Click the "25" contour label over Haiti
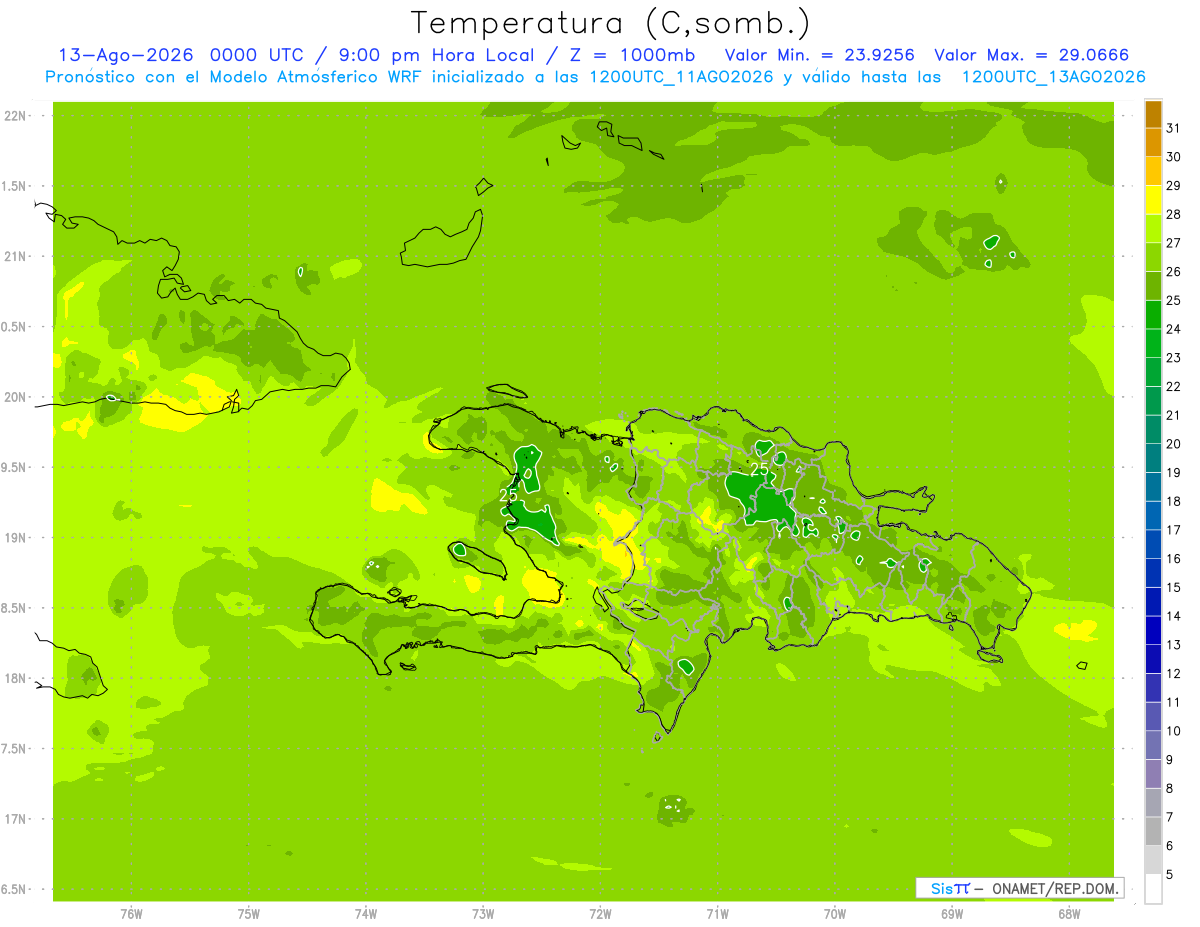The height and width of the screenshot is (927, 1200). (508, 495)
